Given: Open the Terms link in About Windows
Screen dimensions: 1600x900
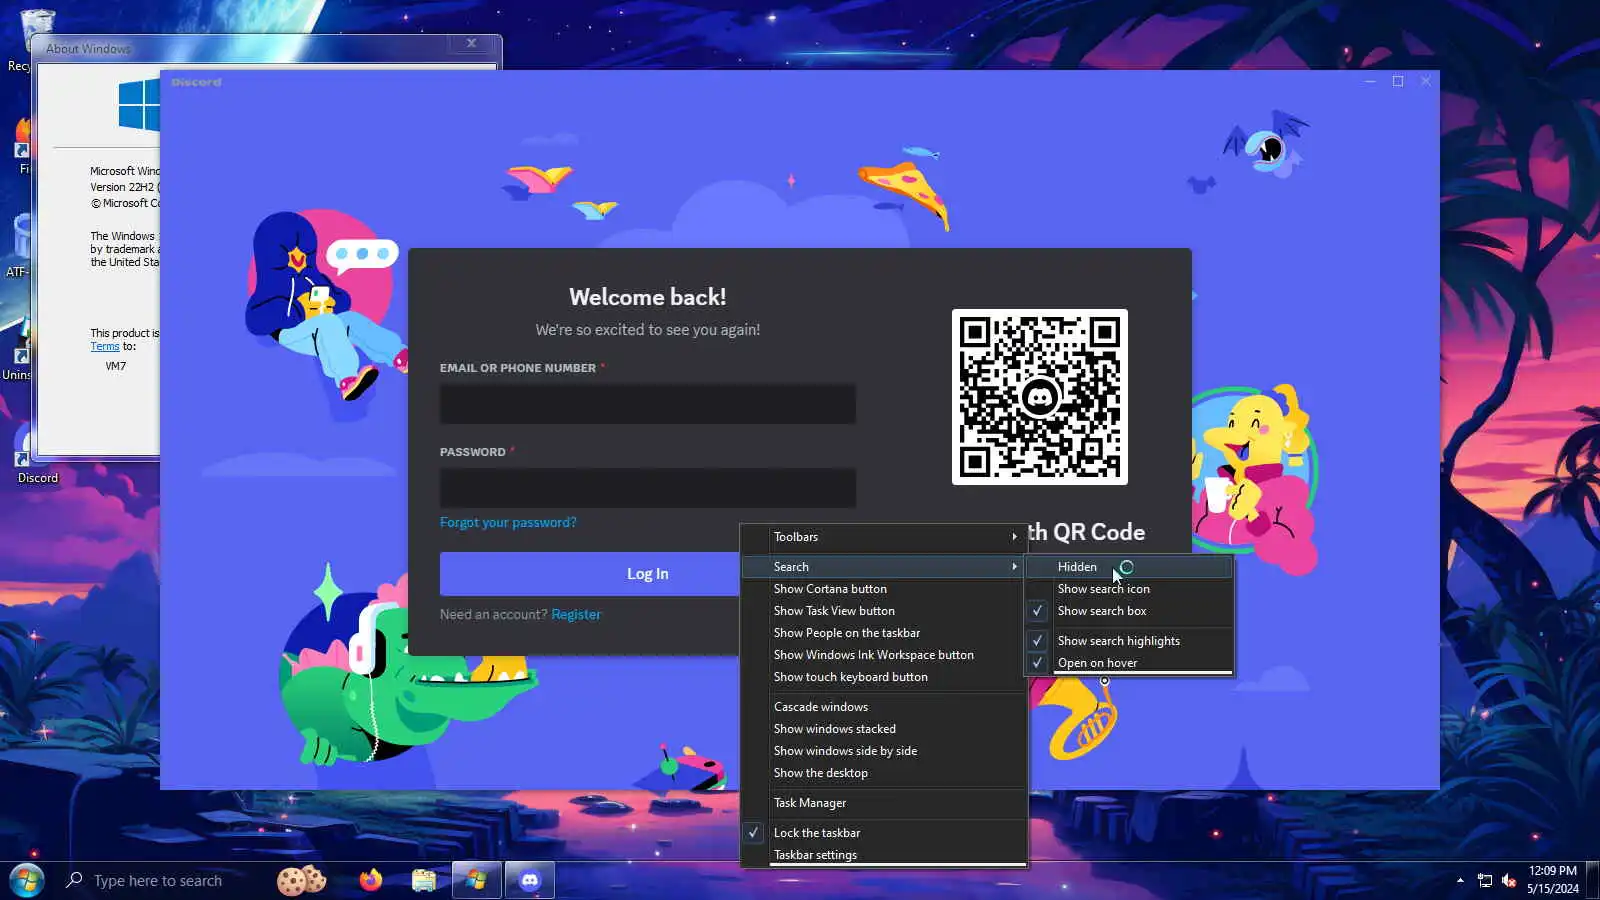Looking at the screenshot, I should point(105,346).
